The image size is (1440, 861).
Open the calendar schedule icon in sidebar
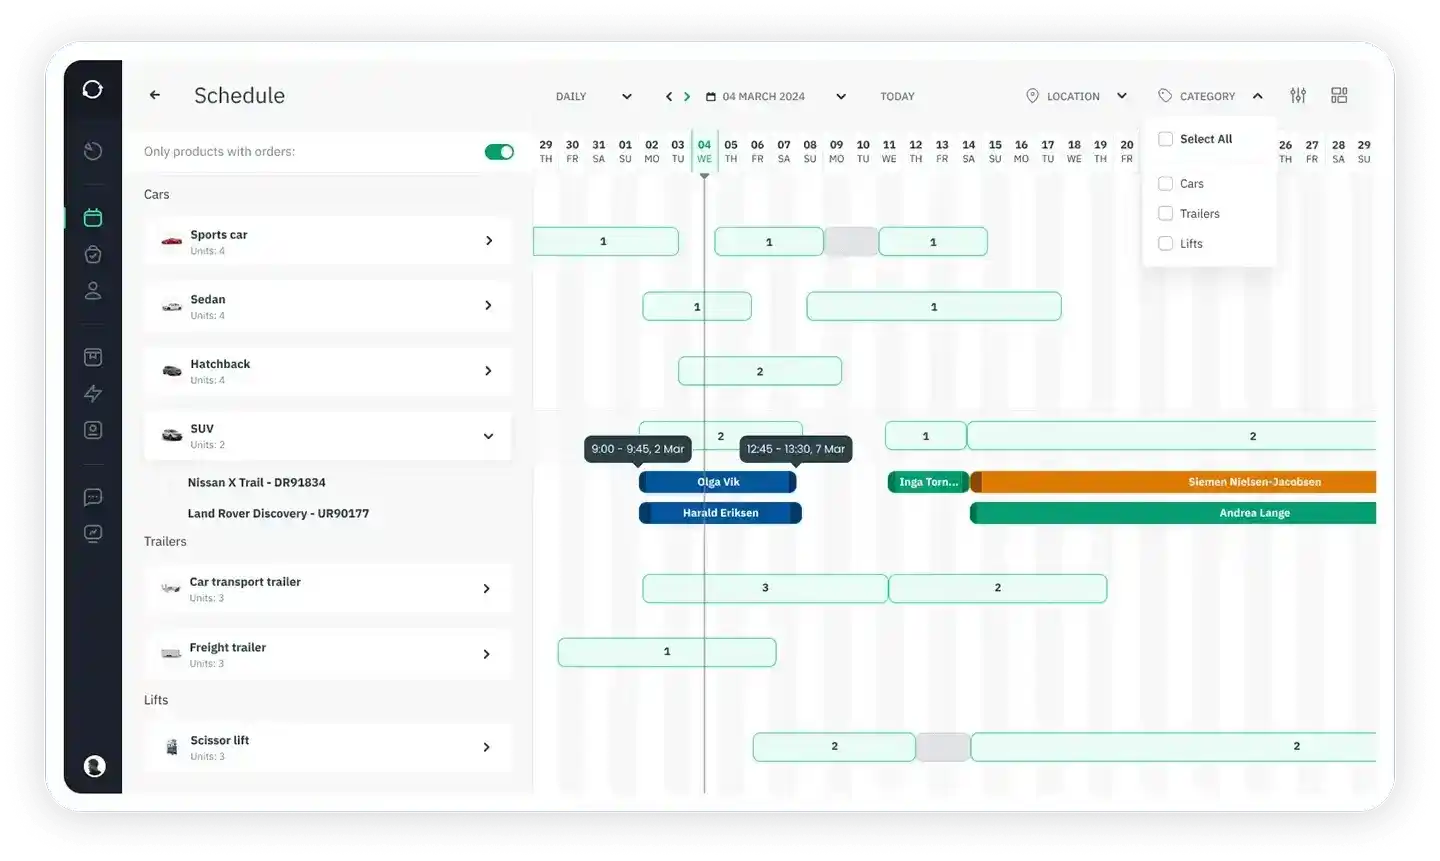pos(93,217)
